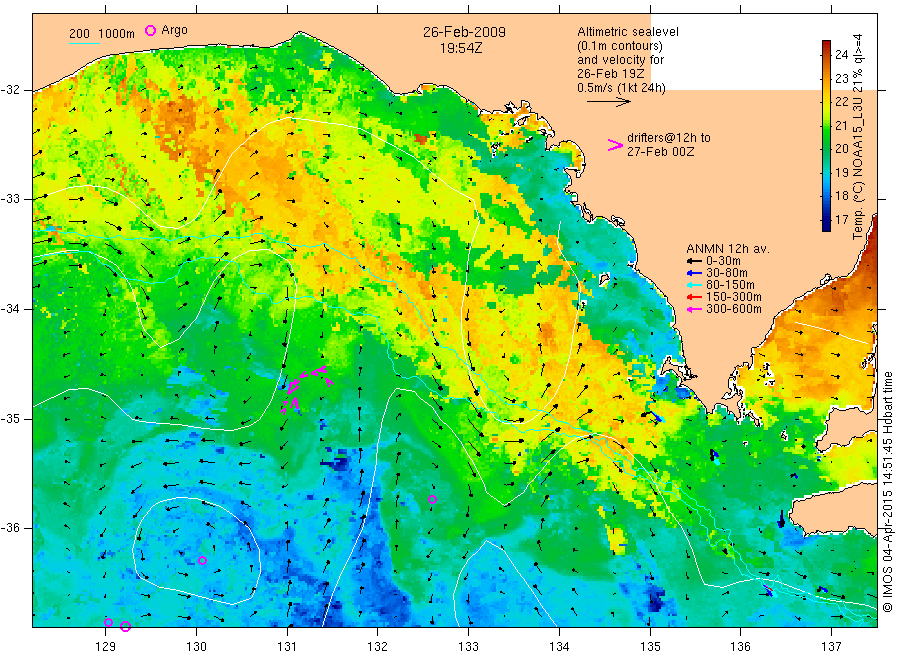The width and height of the screenshot is (900, 660).
Task: Click the "0.5m/s (1kt 24h)" scale text
Action: [x=621, y=88]
